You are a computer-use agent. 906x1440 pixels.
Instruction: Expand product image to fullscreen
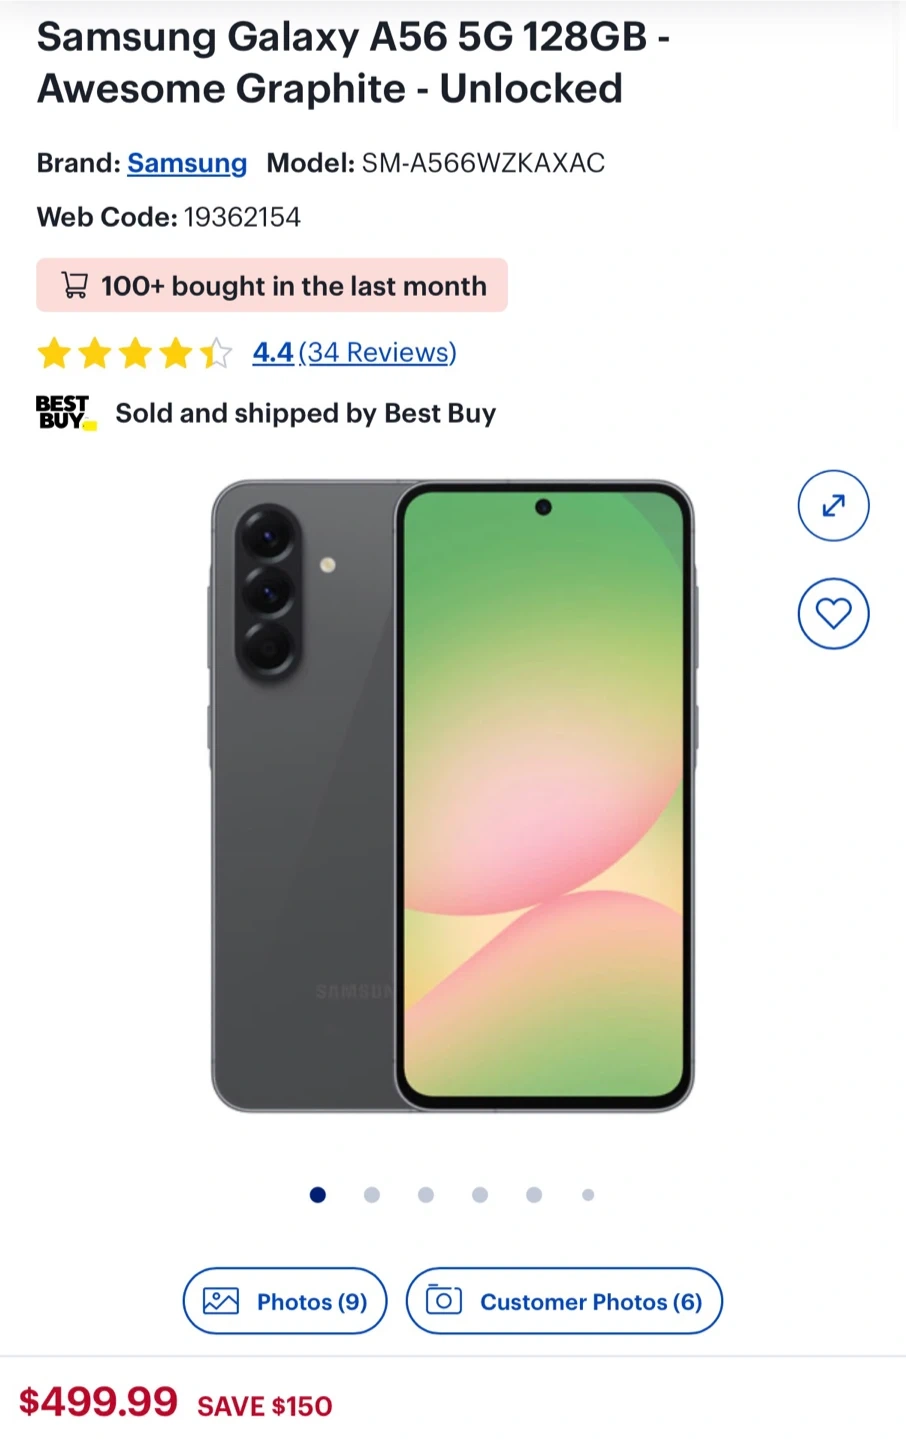(x=833, y=505)
